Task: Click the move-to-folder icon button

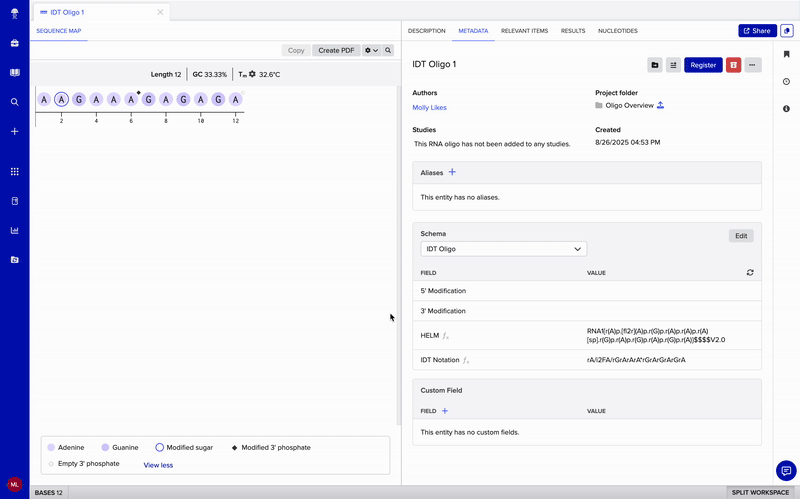Action: coord(655,65)
